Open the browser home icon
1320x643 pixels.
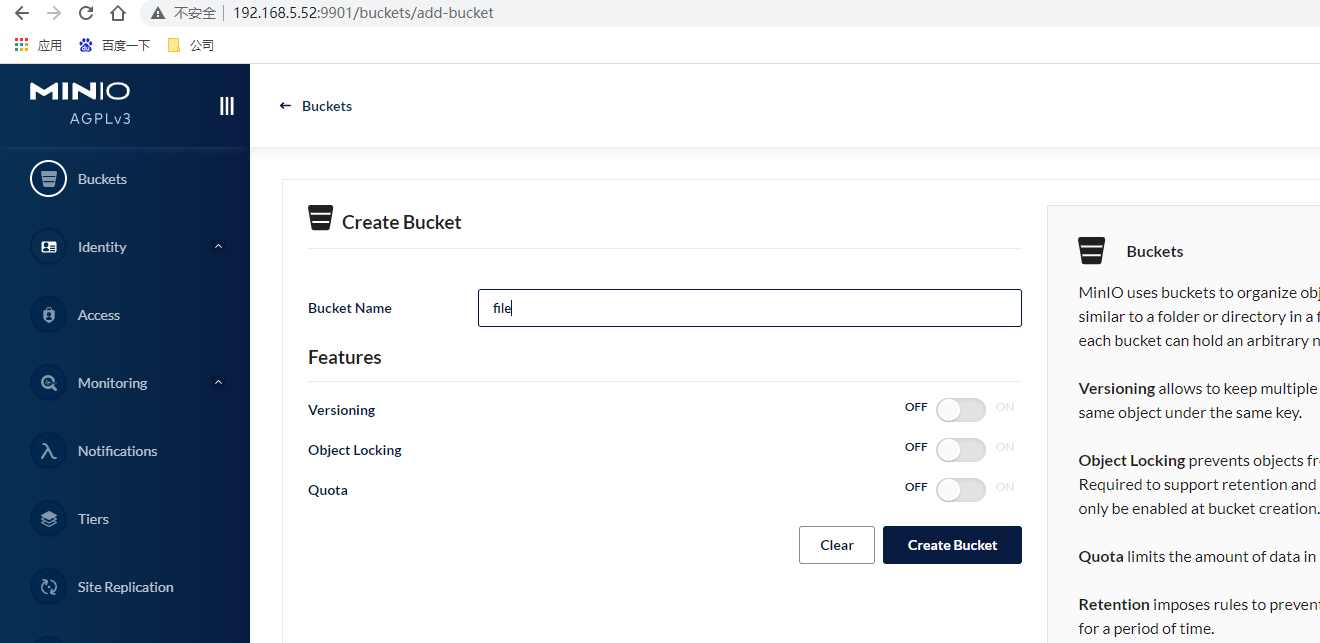click(118, 13)
